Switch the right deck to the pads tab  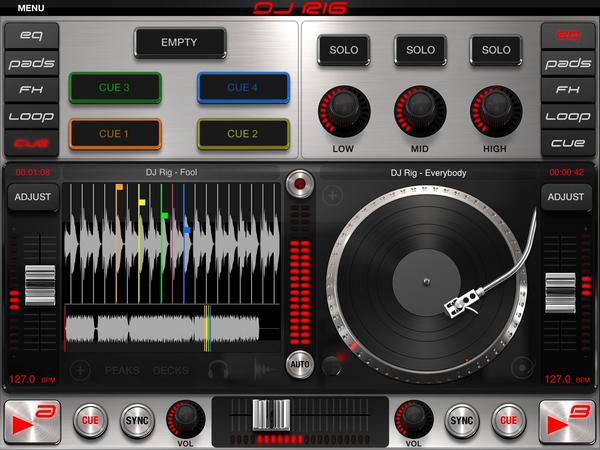(568, 63)
